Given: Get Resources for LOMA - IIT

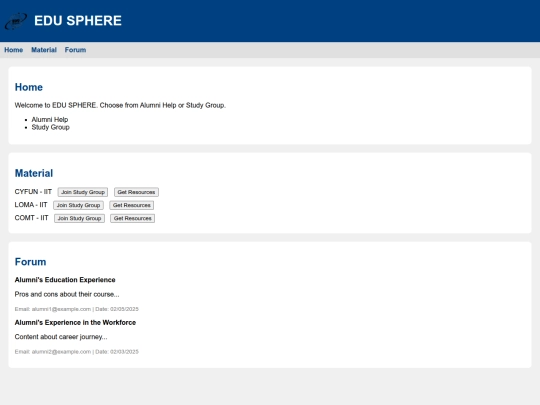Looking at the screenshot, I should click(132, 205).
